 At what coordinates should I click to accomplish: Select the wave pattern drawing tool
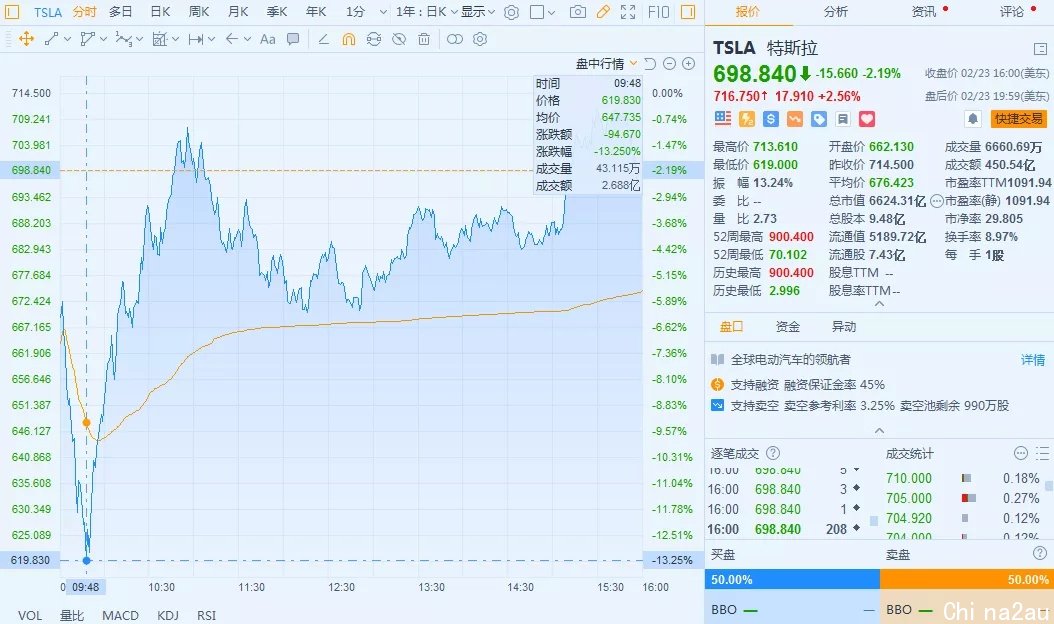point(123,40)
